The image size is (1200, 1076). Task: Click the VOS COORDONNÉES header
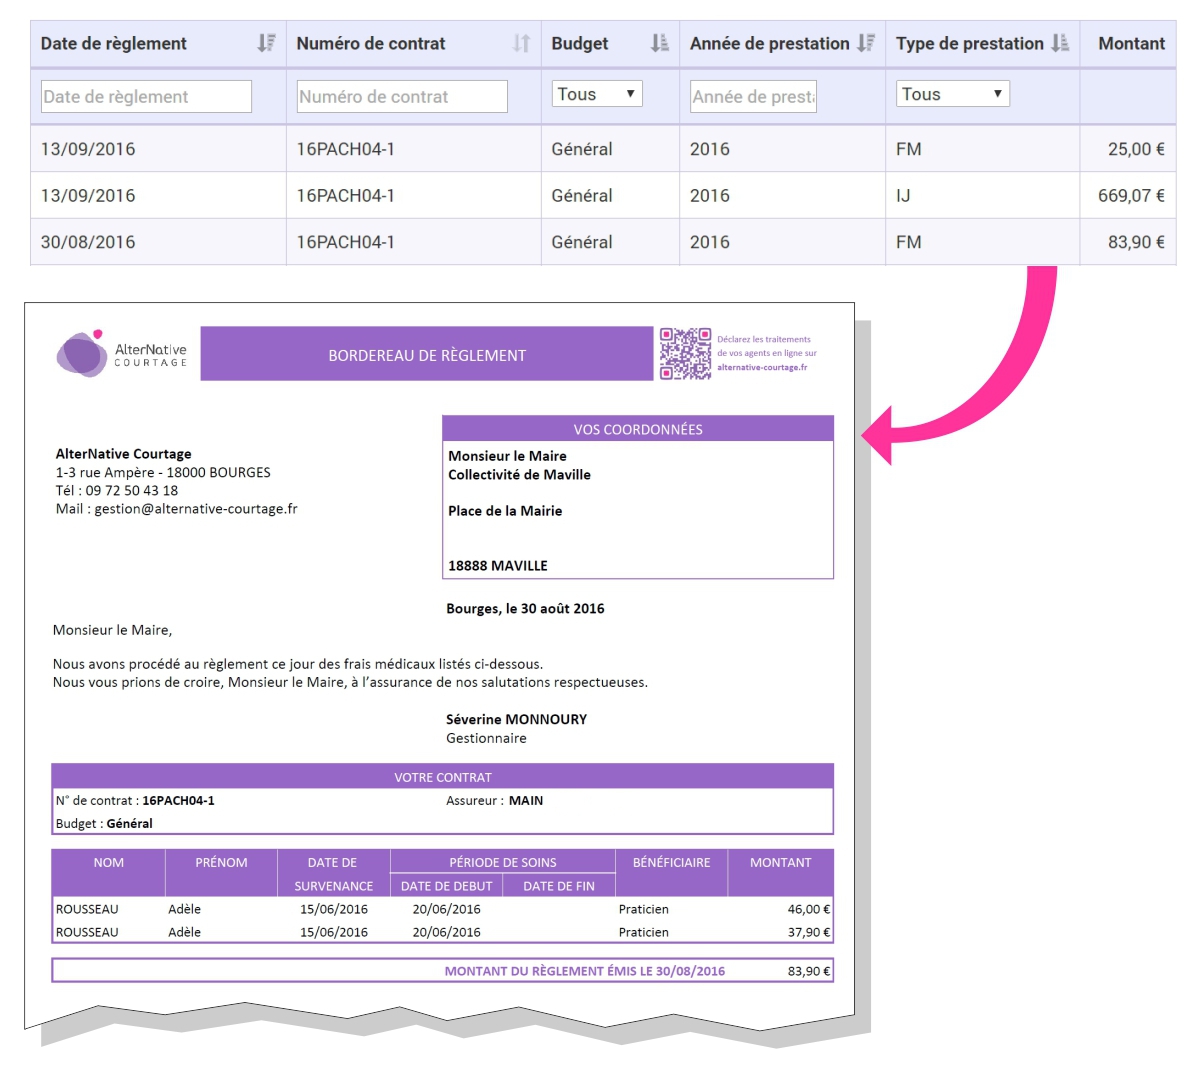point(638,429)
